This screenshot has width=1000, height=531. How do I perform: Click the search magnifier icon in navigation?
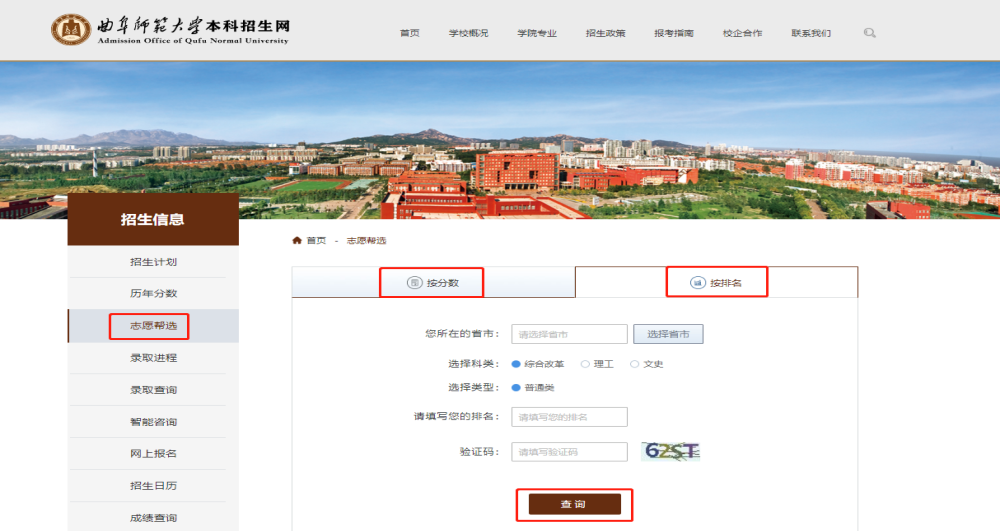(869, 33)
